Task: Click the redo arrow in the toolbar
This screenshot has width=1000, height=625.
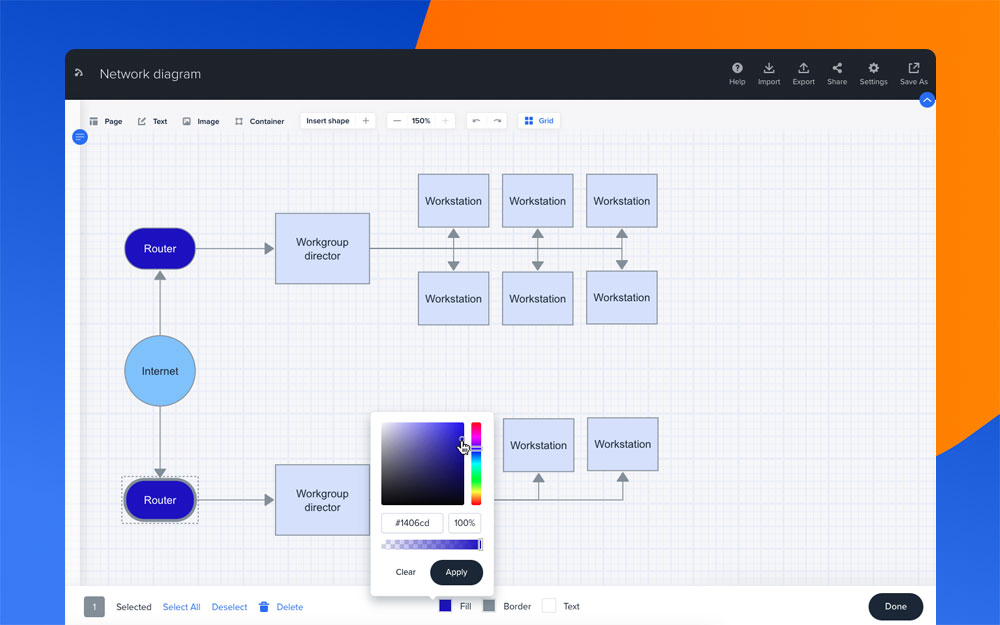Action: pyautogui.click(x=497, y=121)
